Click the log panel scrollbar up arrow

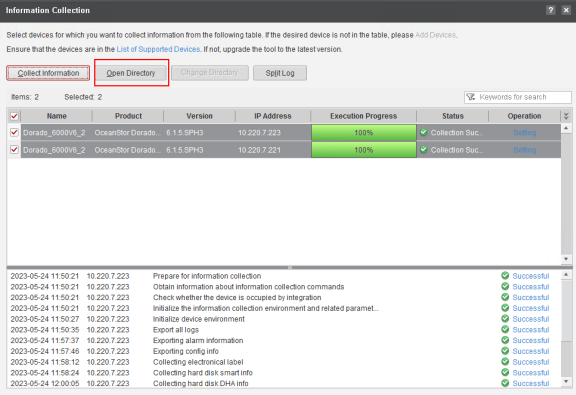(x=566, y=275)
